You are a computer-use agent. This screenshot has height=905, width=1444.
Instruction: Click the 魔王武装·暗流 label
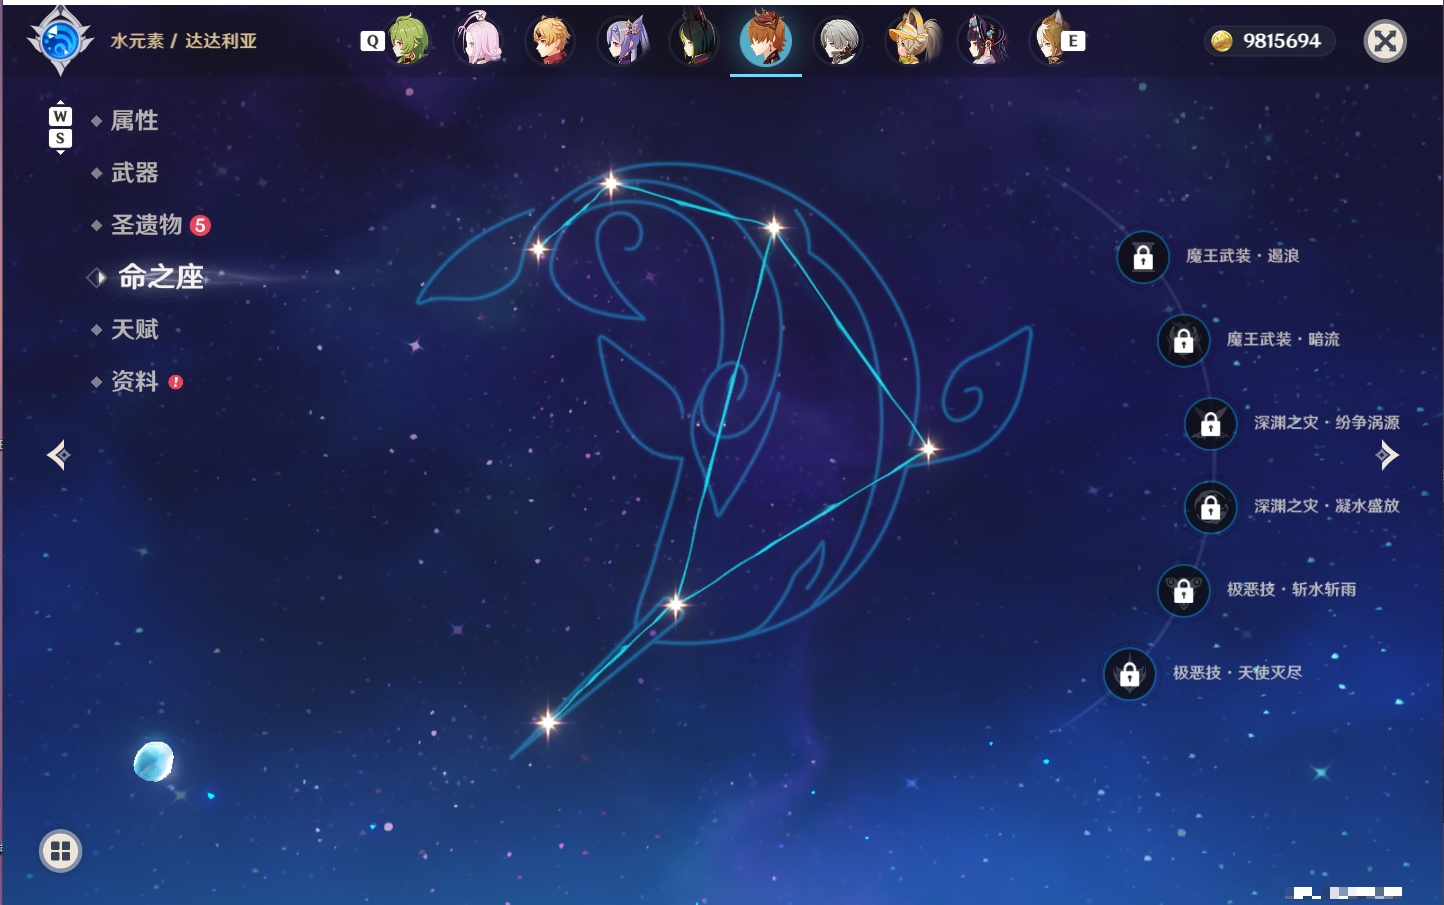click(1283, 339)
